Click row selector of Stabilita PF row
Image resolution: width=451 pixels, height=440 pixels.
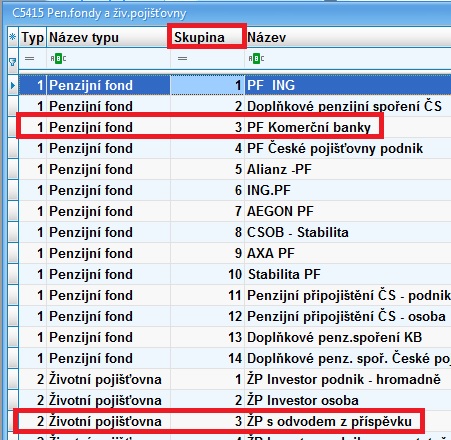point(13,274)
